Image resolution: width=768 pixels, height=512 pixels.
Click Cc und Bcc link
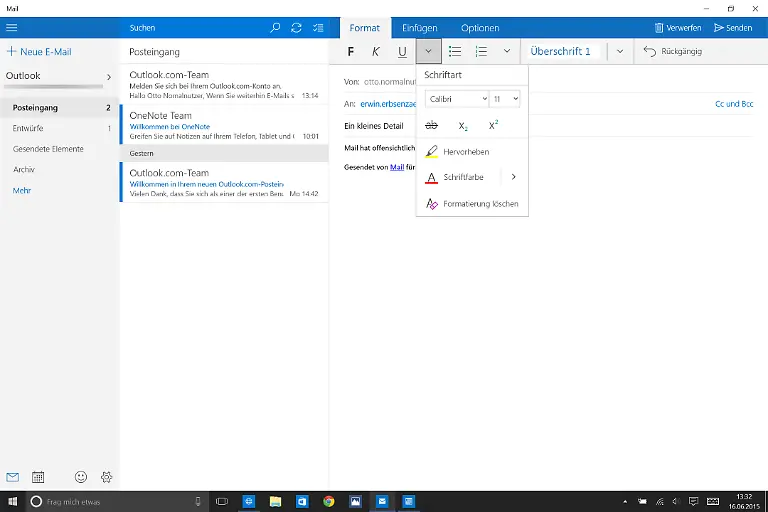(733, 103)
